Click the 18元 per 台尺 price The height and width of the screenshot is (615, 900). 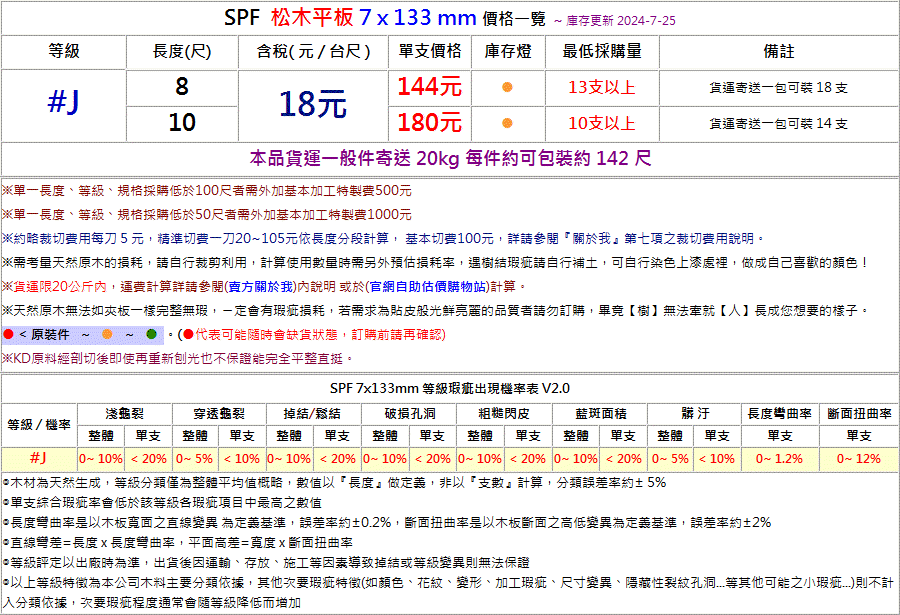click(313, 104)
